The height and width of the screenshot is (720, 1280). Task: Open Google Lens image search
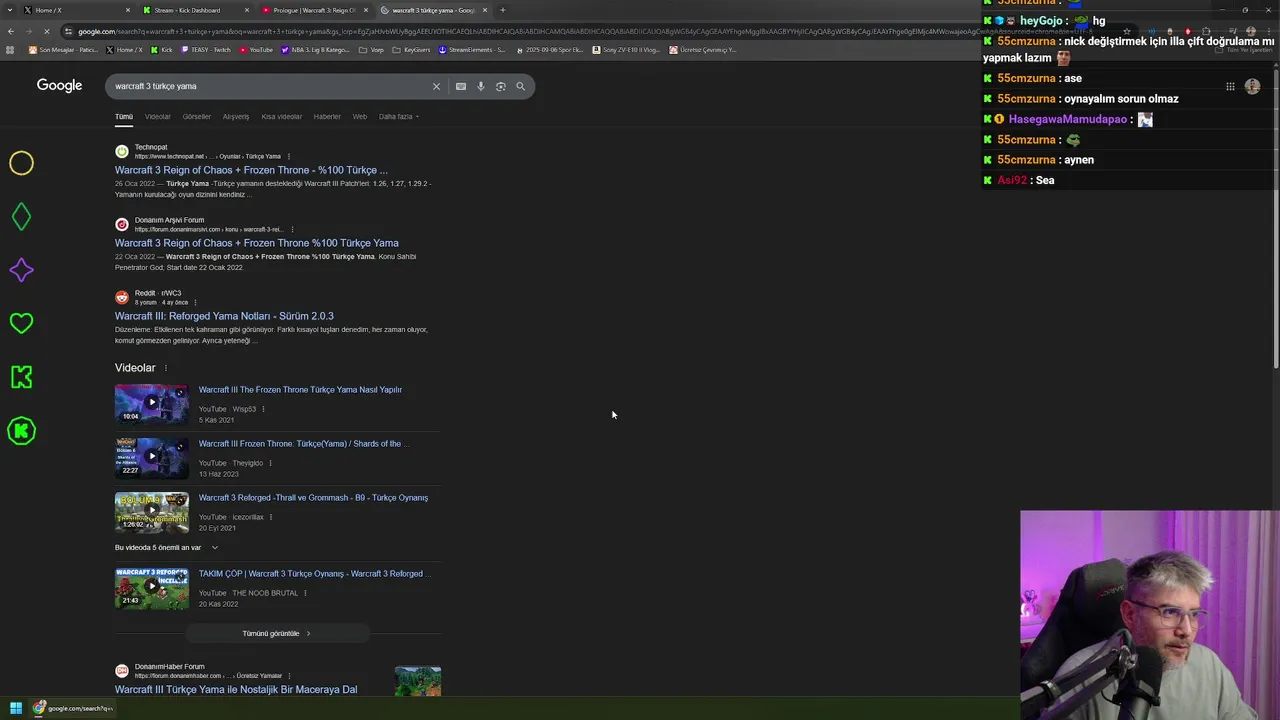501,86
